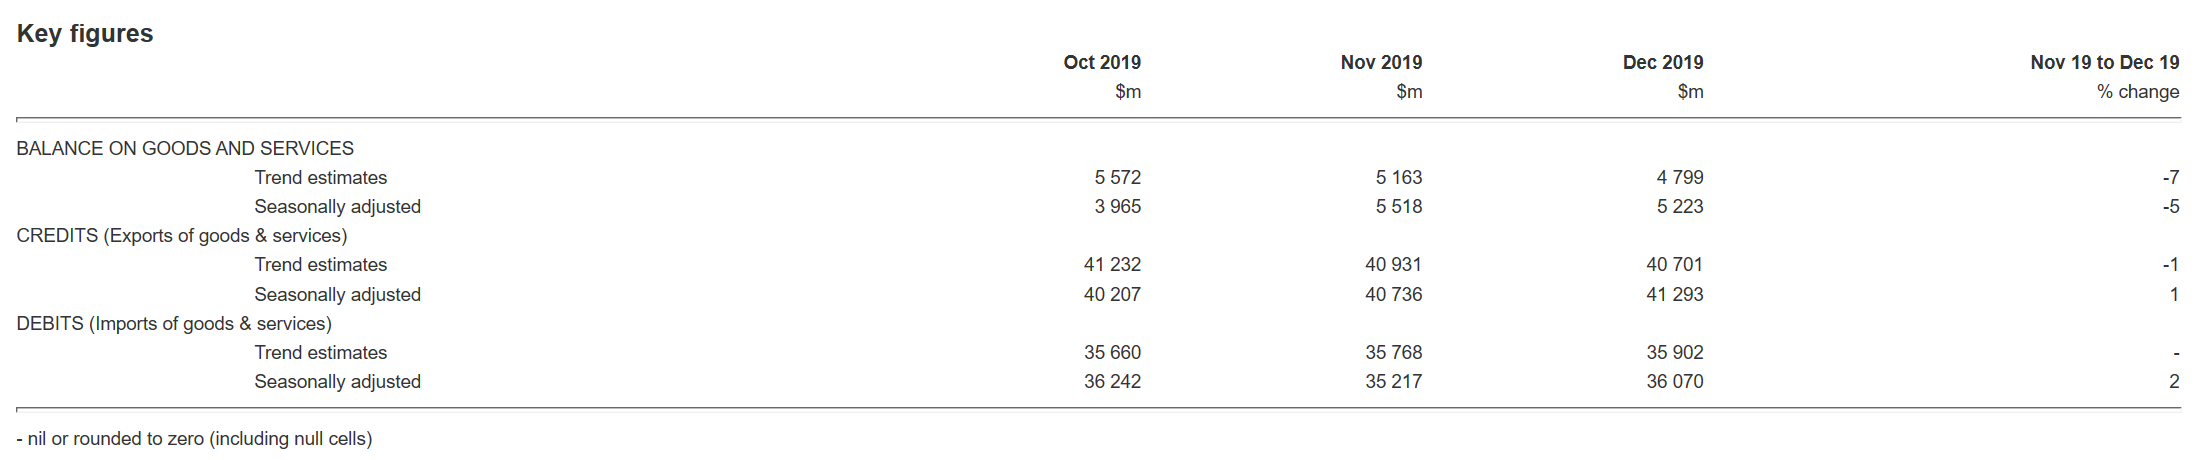This screenshot has width=2200, height=460.
Task: Click the Nov 2019 column header
Action: tap(1381, 62)
